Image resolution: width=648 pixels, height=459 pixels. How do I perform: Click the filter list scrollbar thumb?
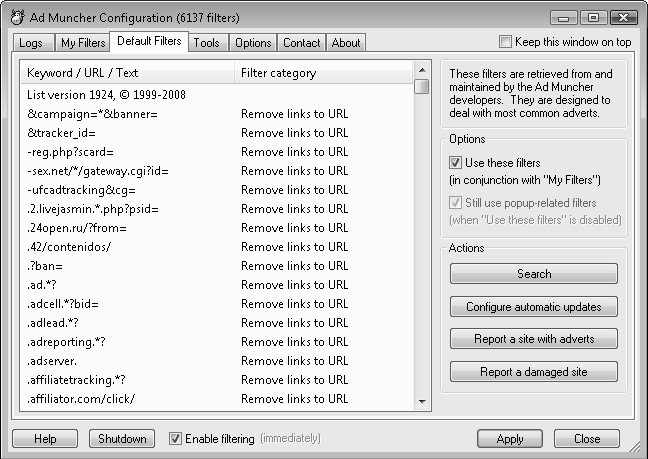click(422, 86)
